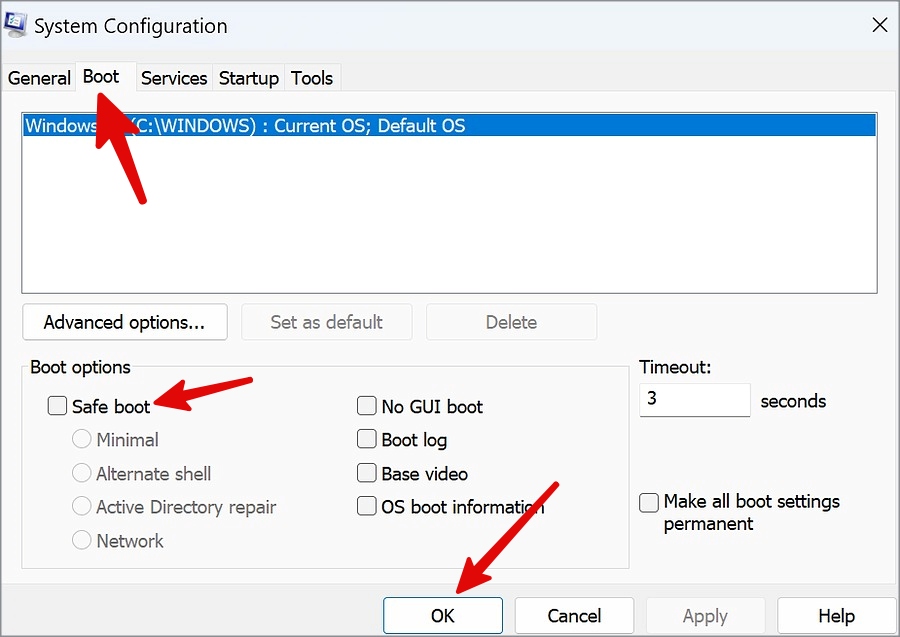Open Advanced options dialog
The width and height of the screenshot is (900, 637).
(x=124, y=322)
